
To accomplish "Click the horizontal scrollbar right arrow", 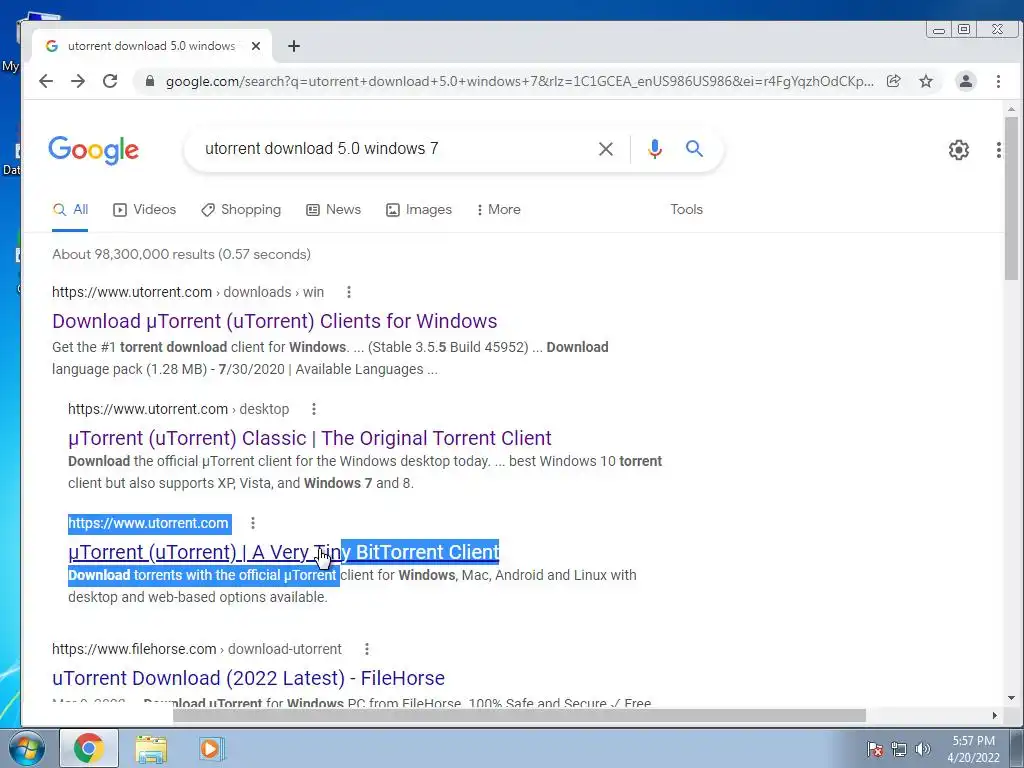I will pos(994,715).
